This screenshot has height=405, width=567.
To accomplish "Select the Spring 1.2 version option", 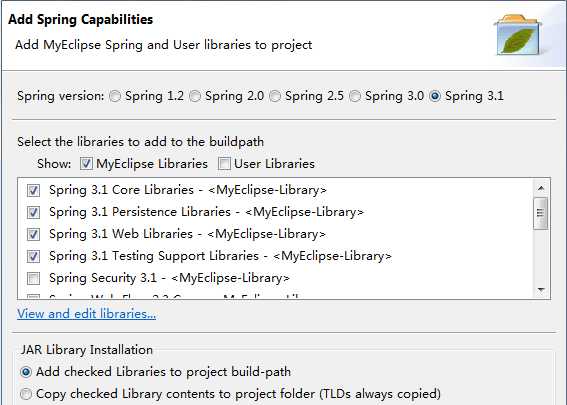I will tap(115, 96).
